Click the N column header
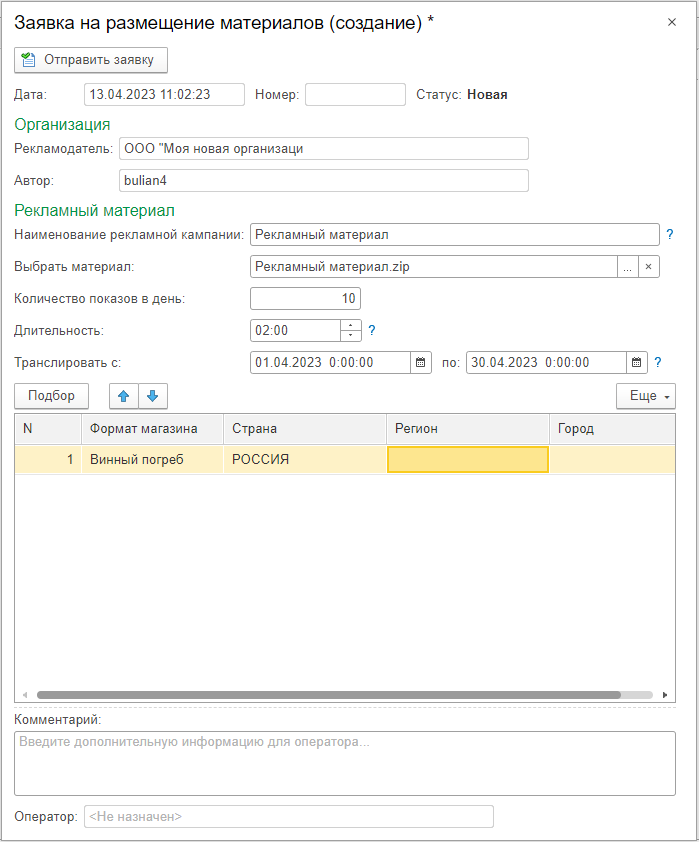The height and width of the screenshot is (842, 699). pos(48,429)
